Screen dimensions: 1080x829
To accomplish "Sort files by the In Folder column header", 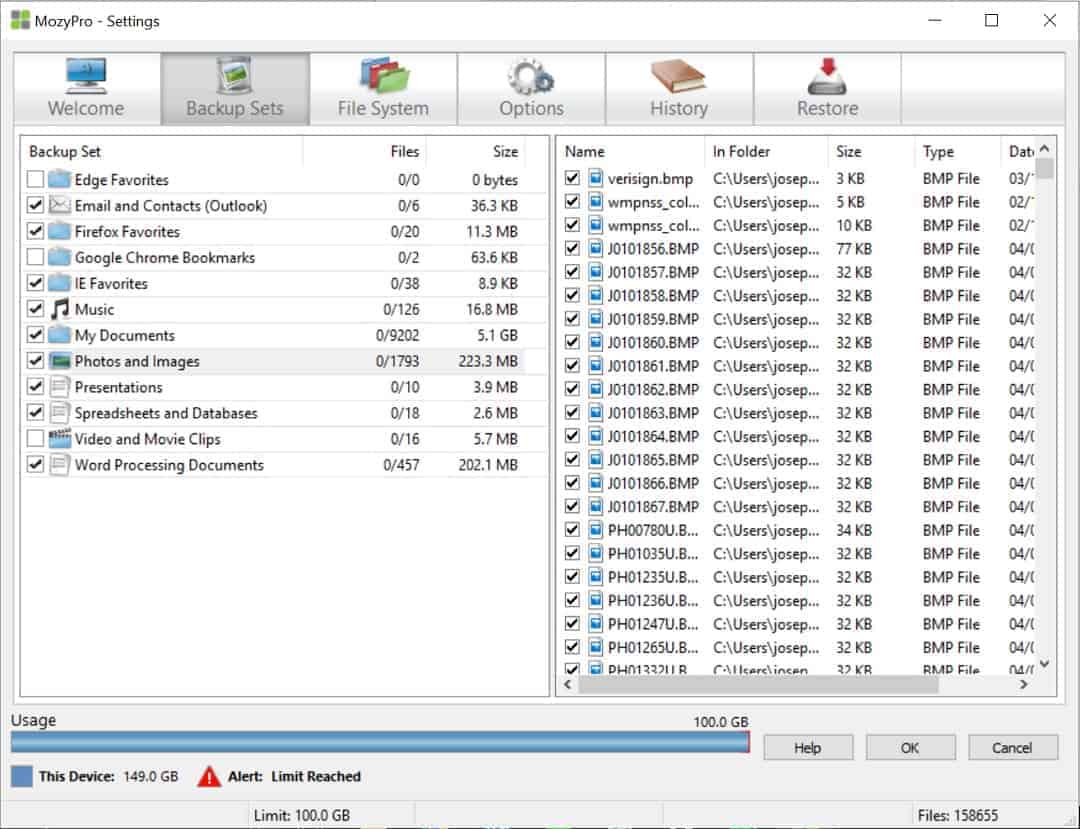I will coord(766,151).
